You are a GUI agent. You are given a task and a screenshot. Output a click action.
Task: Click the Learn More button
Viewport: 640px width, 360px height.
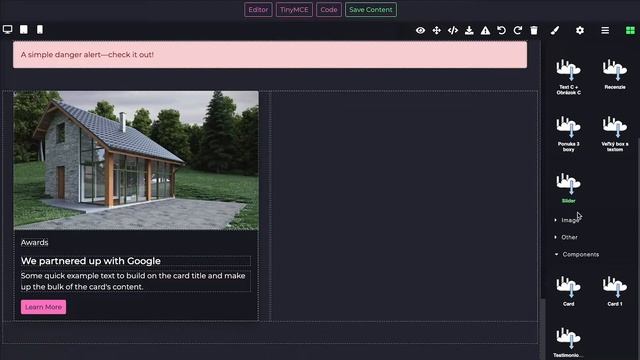[x=43, y=307]
